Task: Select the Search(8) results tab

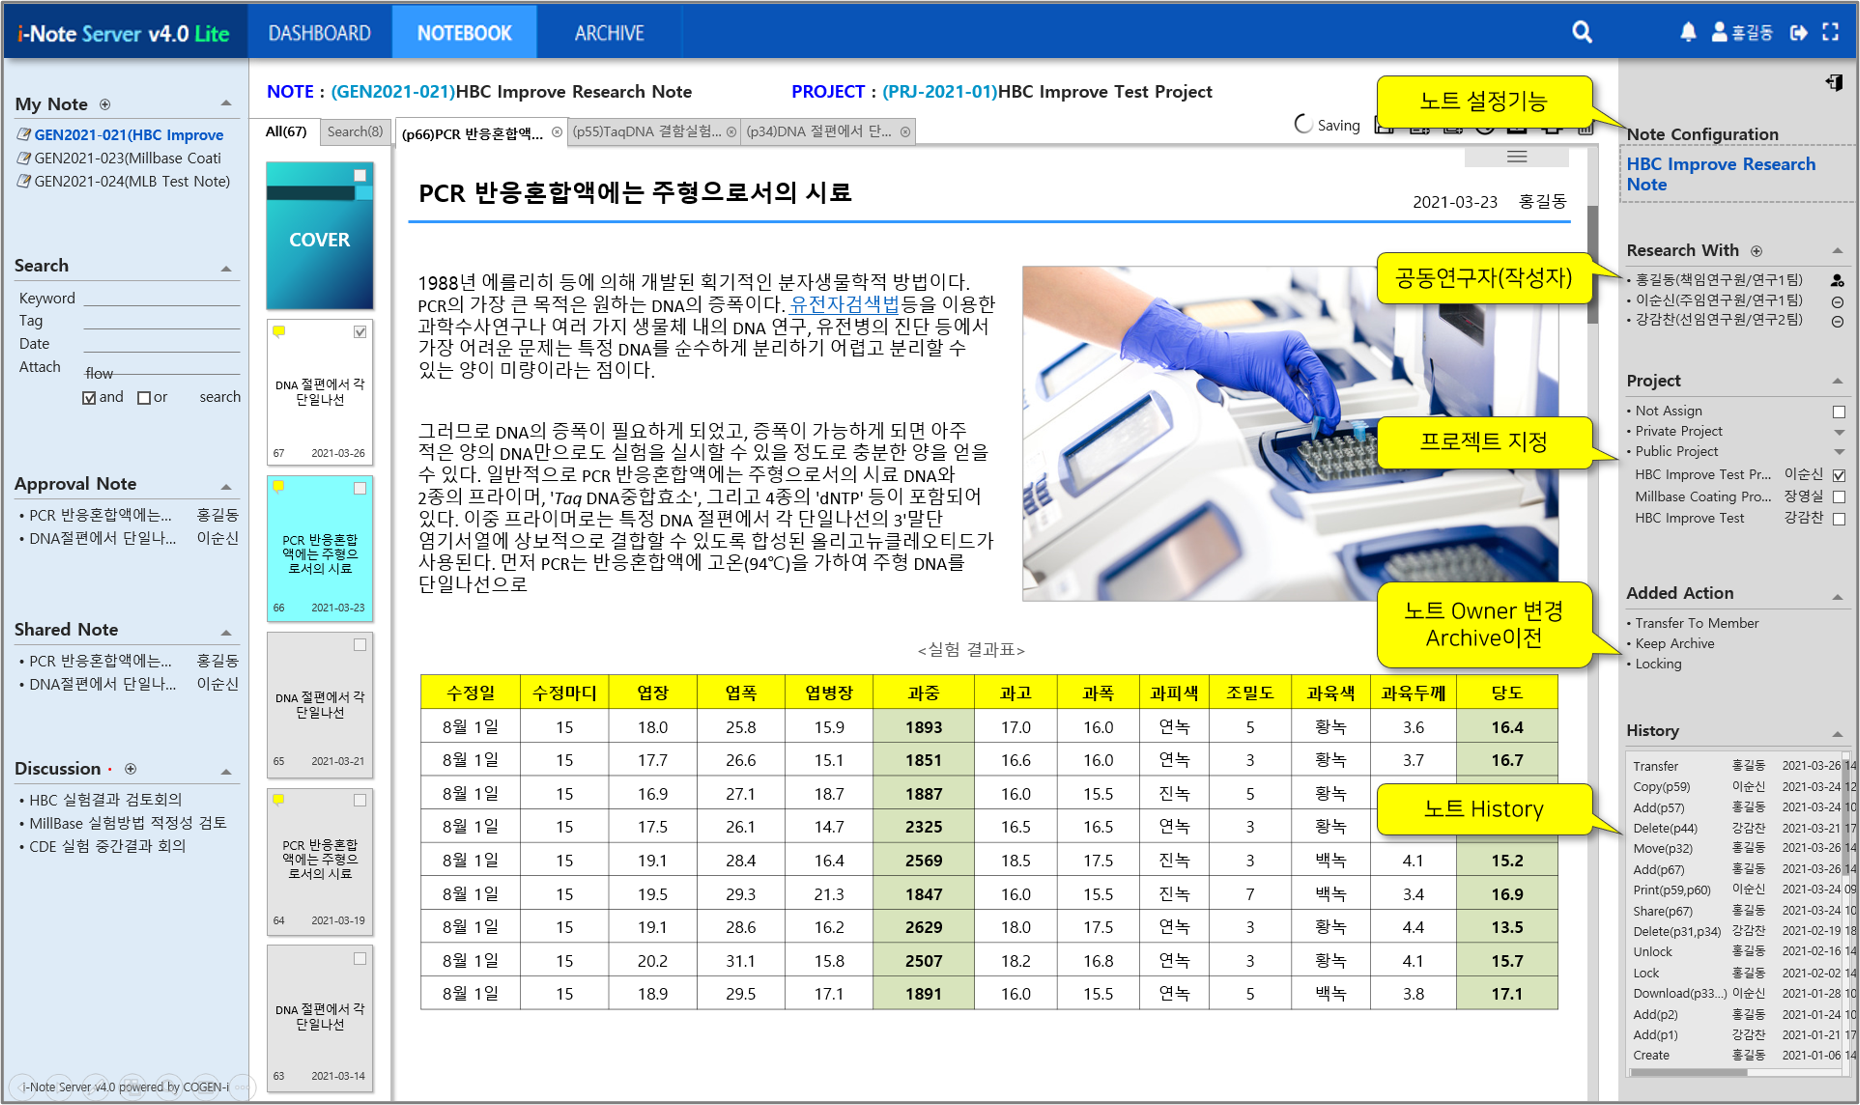Action: click(x=354, y=131)
